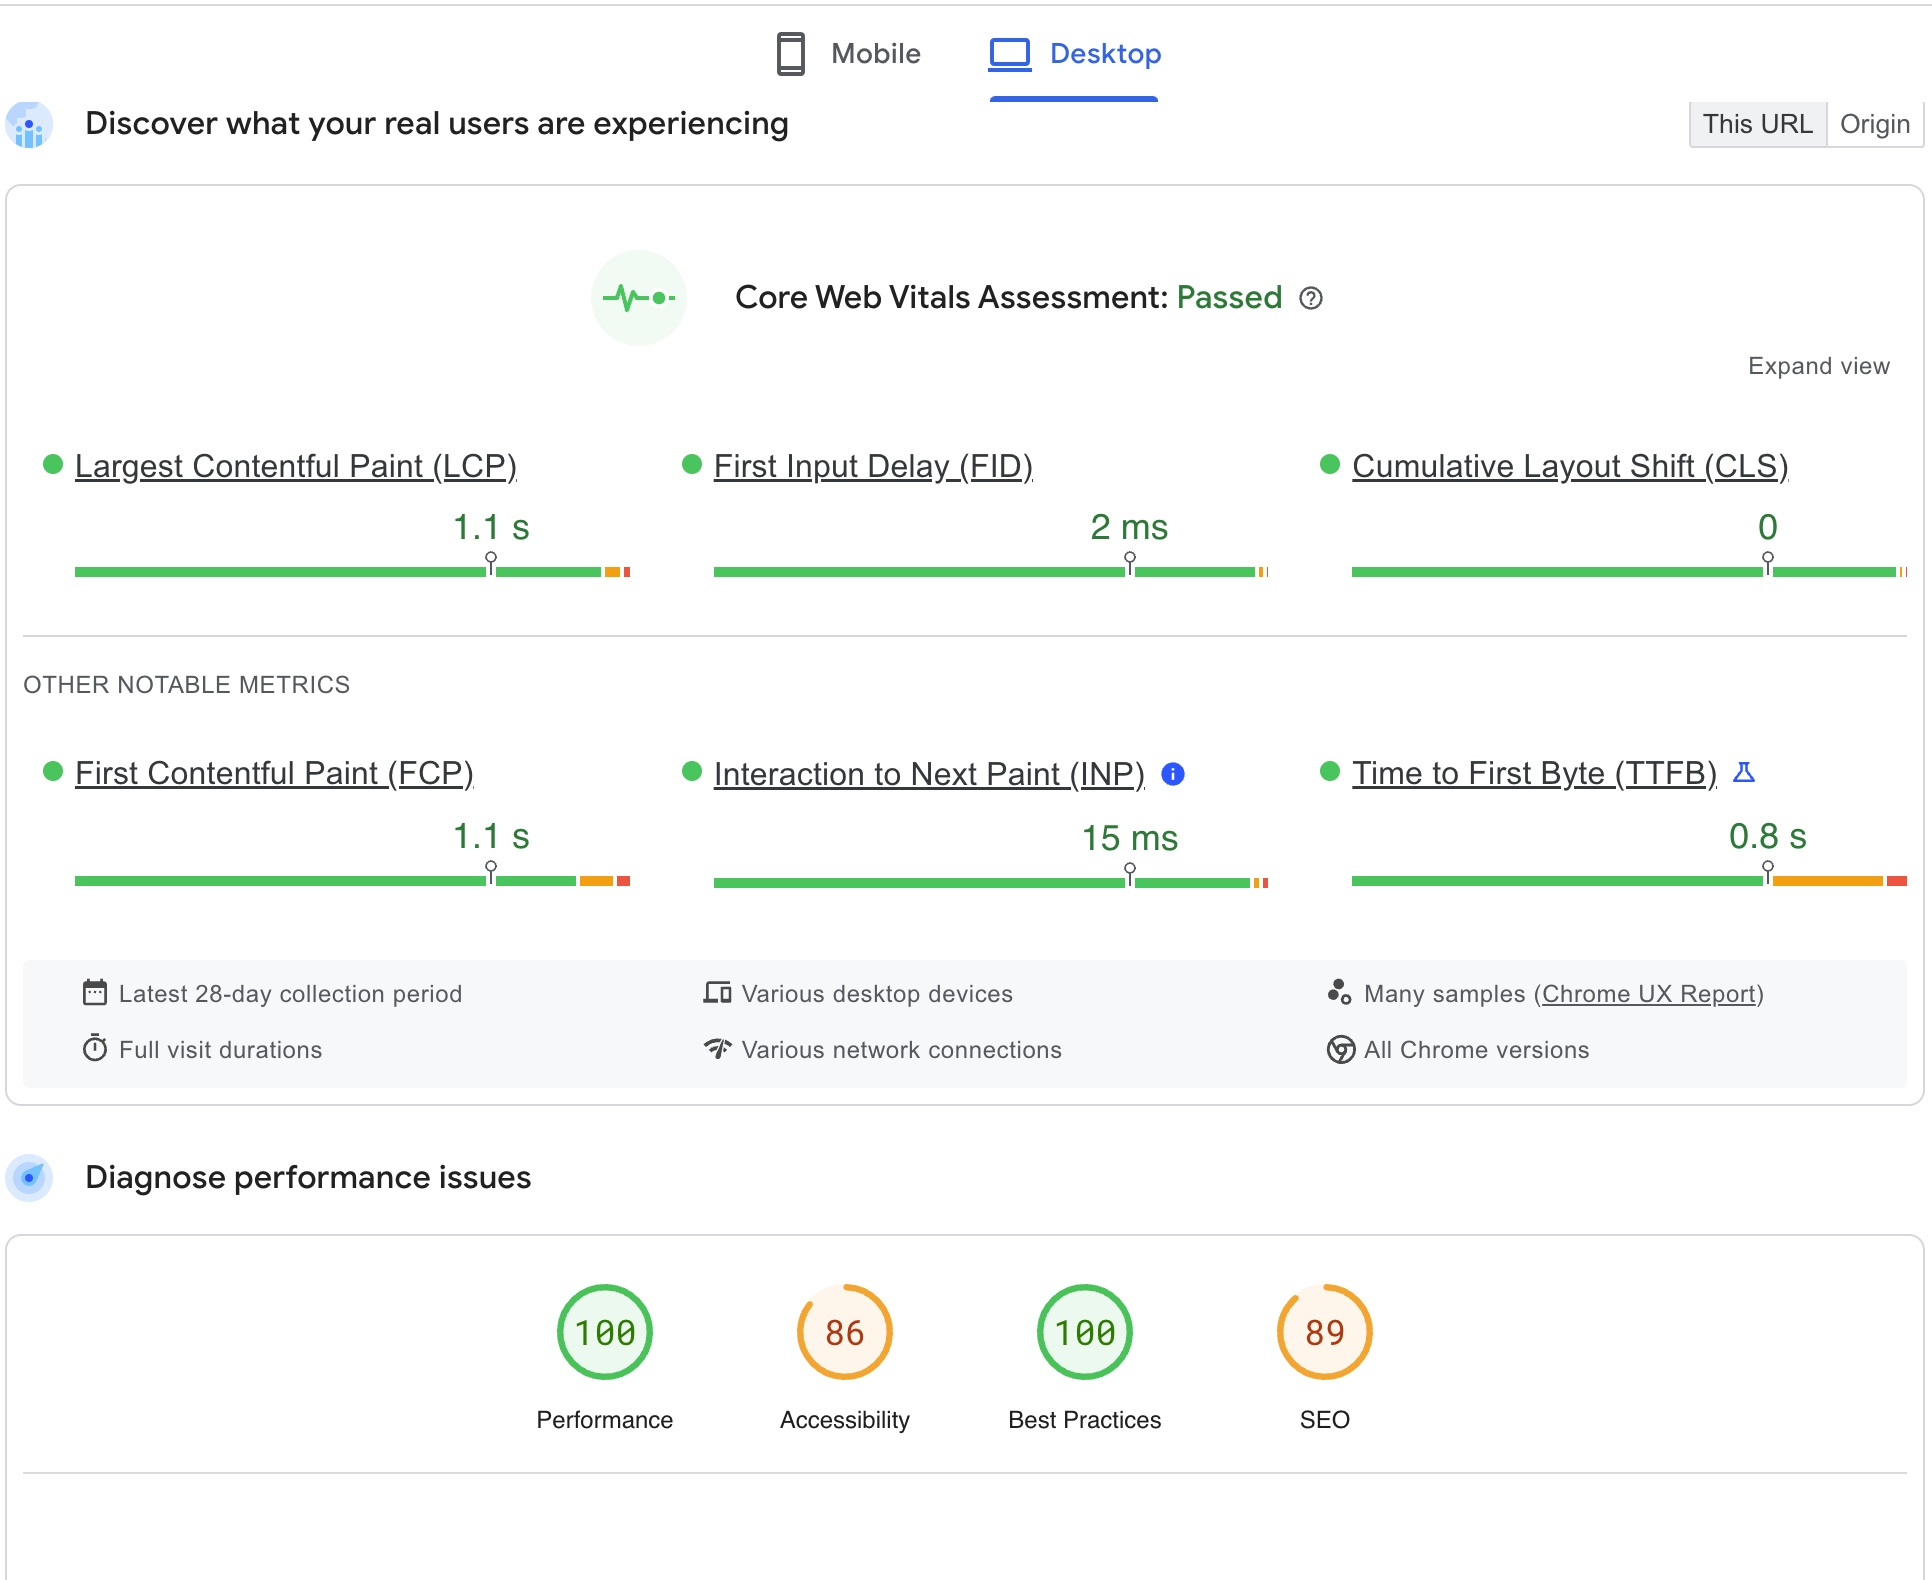Open the Chrome UX Report link
This screenshot has width=1932, height=1580.
click(x=1649, y=993)
